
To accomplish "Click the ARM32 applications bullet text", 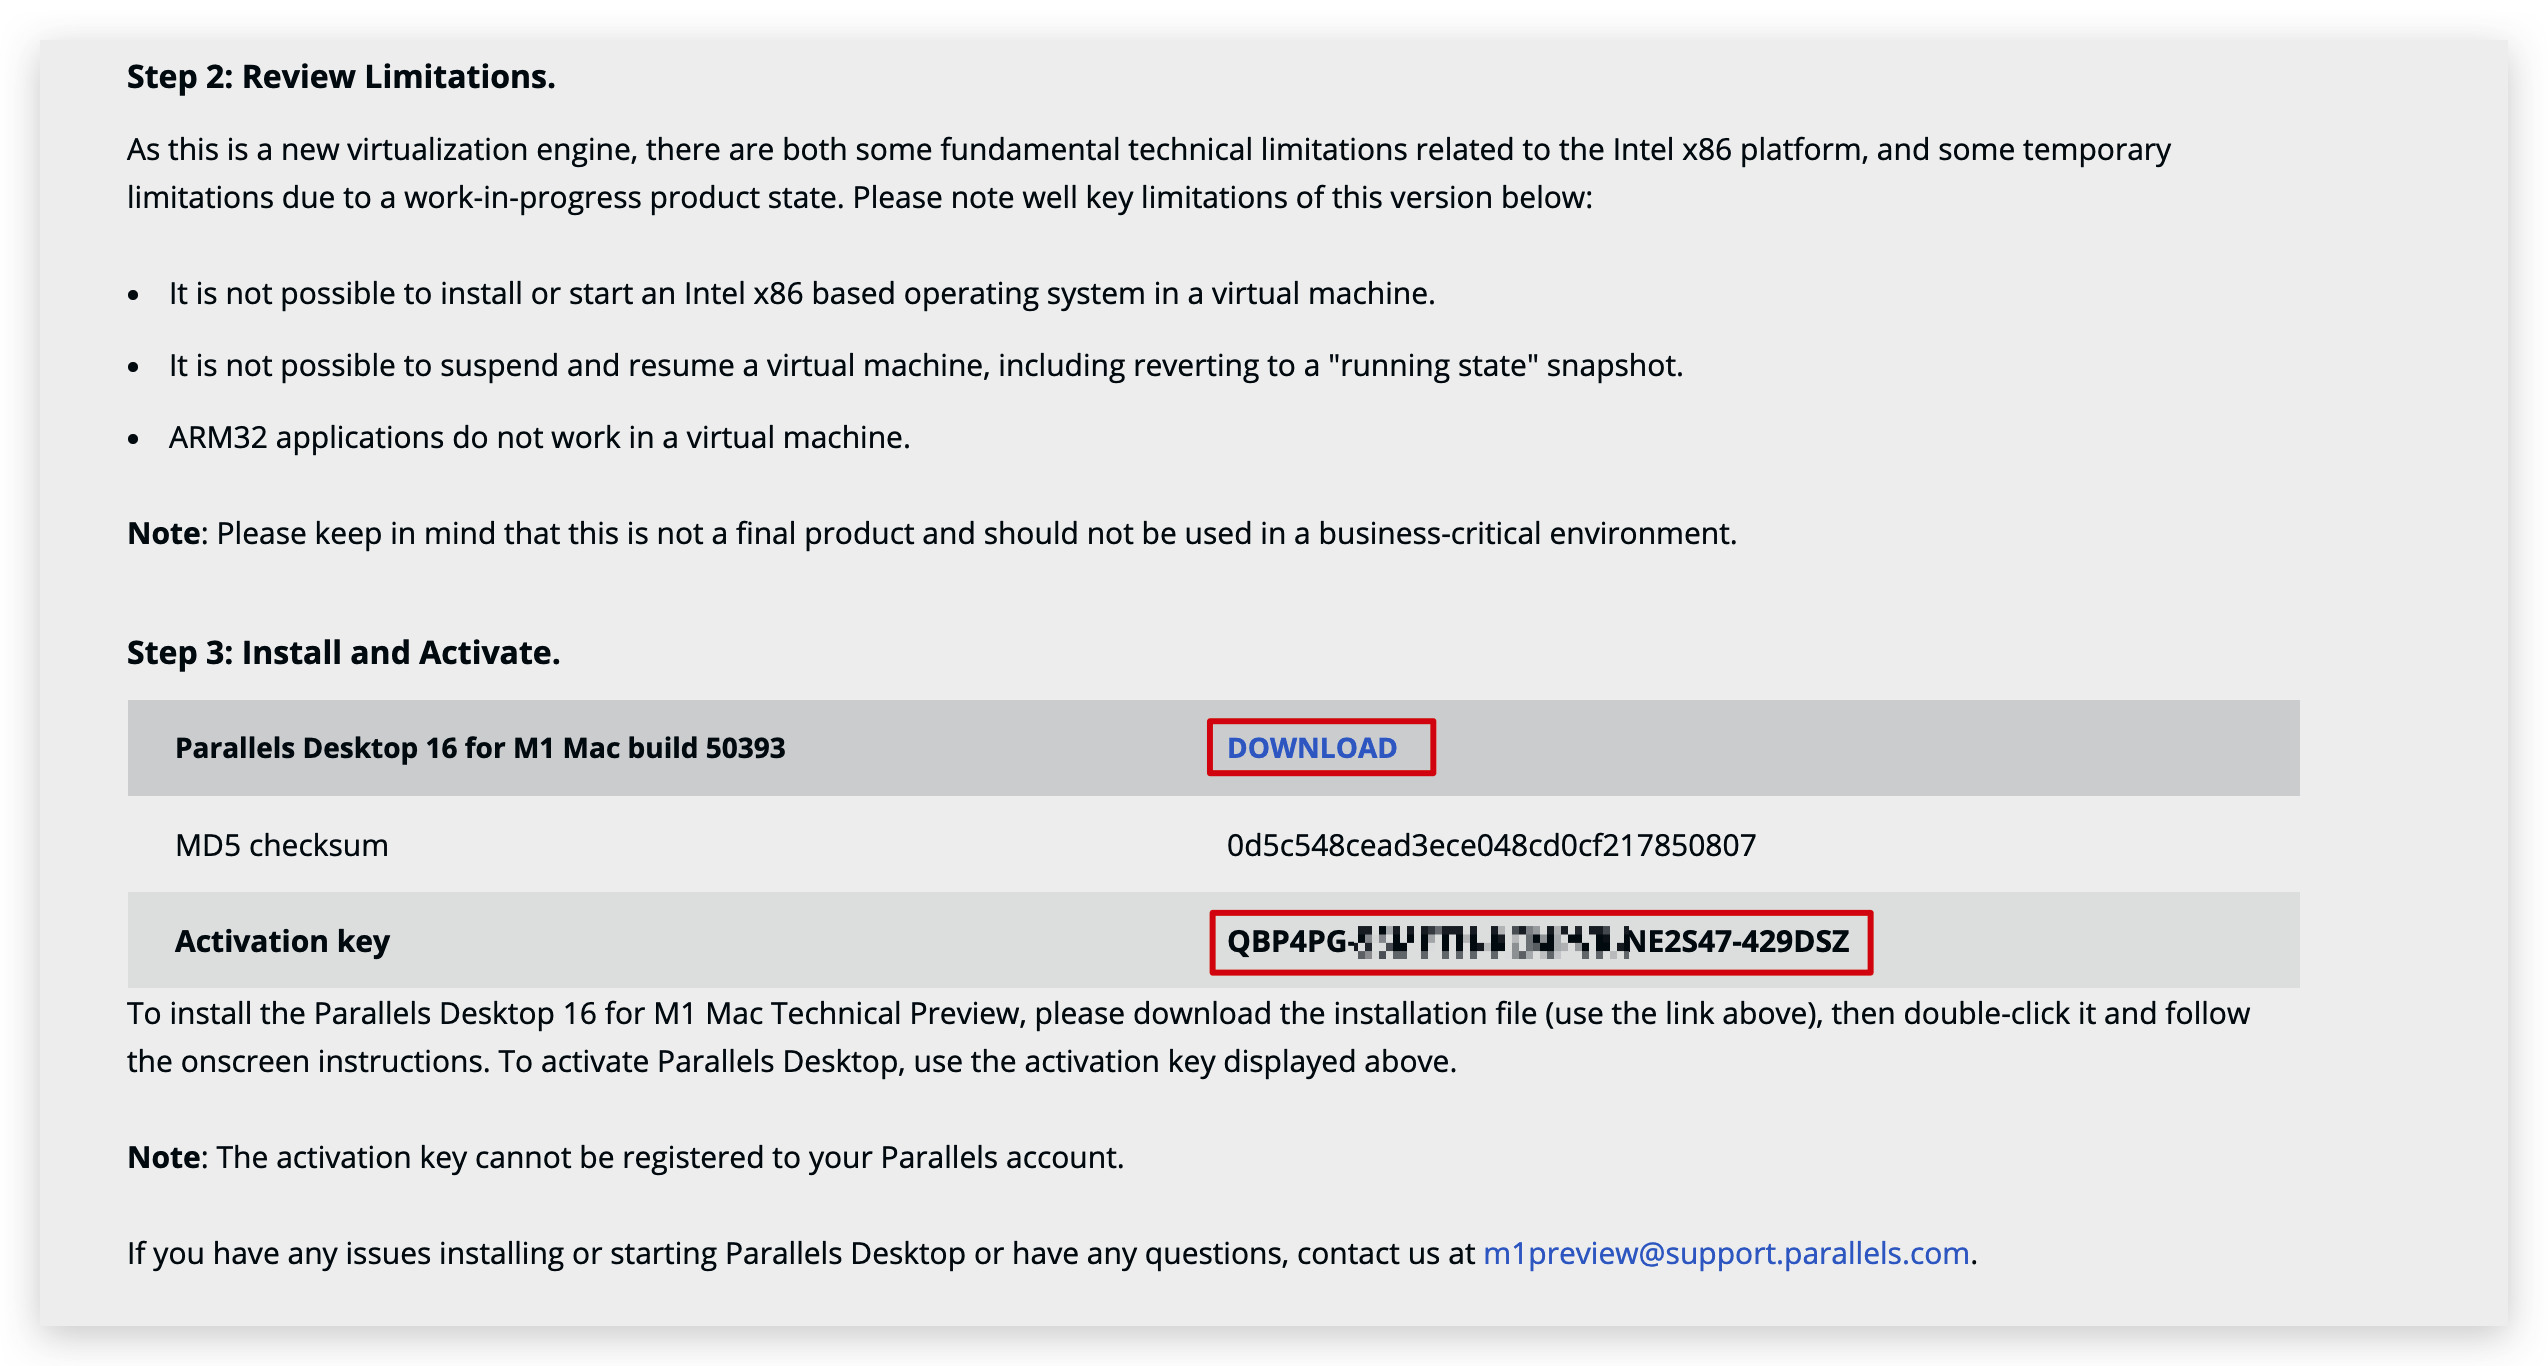I will click(539, 438).
